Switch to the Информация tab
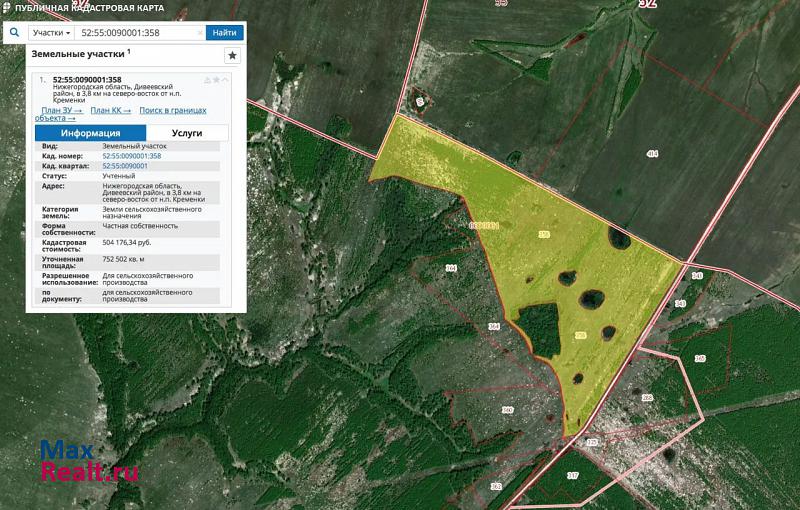800x510 pixels. coord(90,132)
